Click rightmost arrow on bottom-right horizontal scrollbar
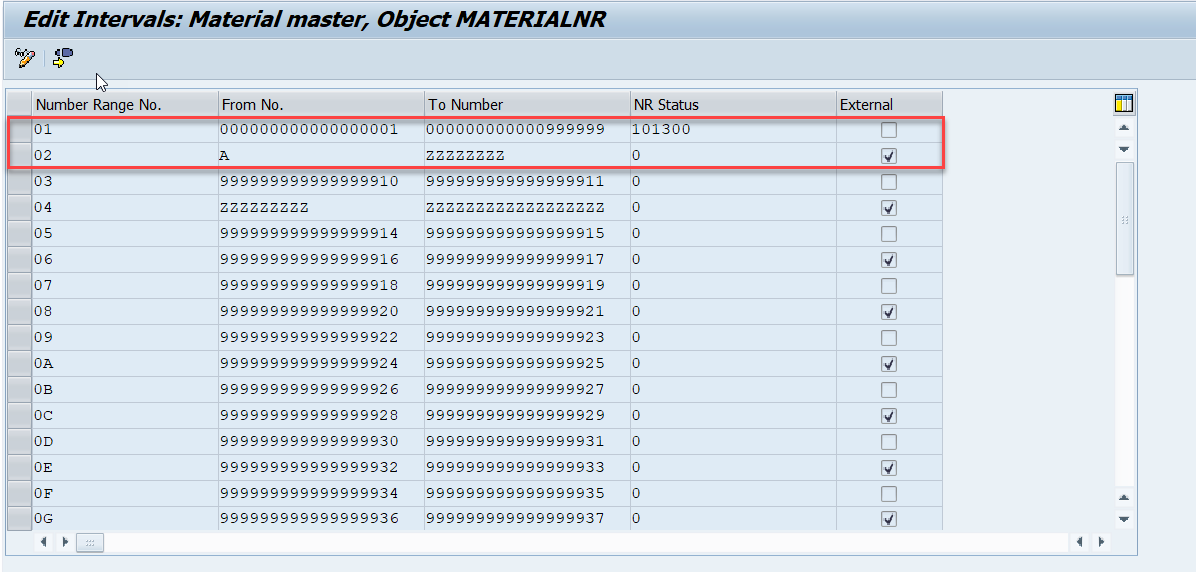The width and height of the screenshot is (1196, 572). click(x=1100, y=542)
